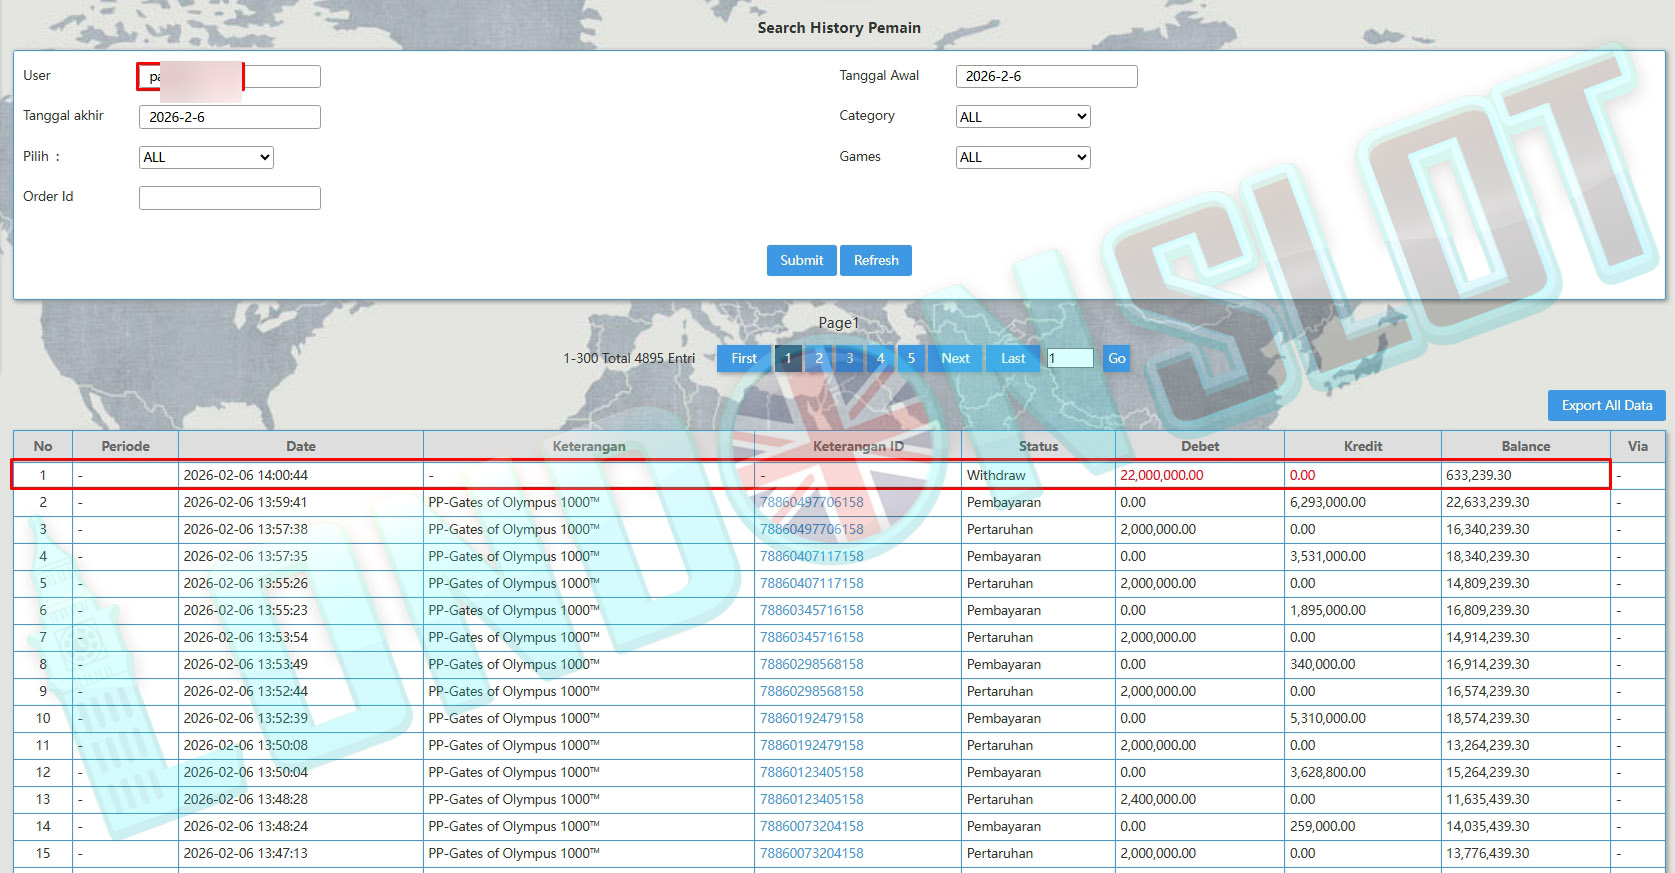Click the Submit button
The width and height of the screenshot is (1675, 873).
pos(801,260)
